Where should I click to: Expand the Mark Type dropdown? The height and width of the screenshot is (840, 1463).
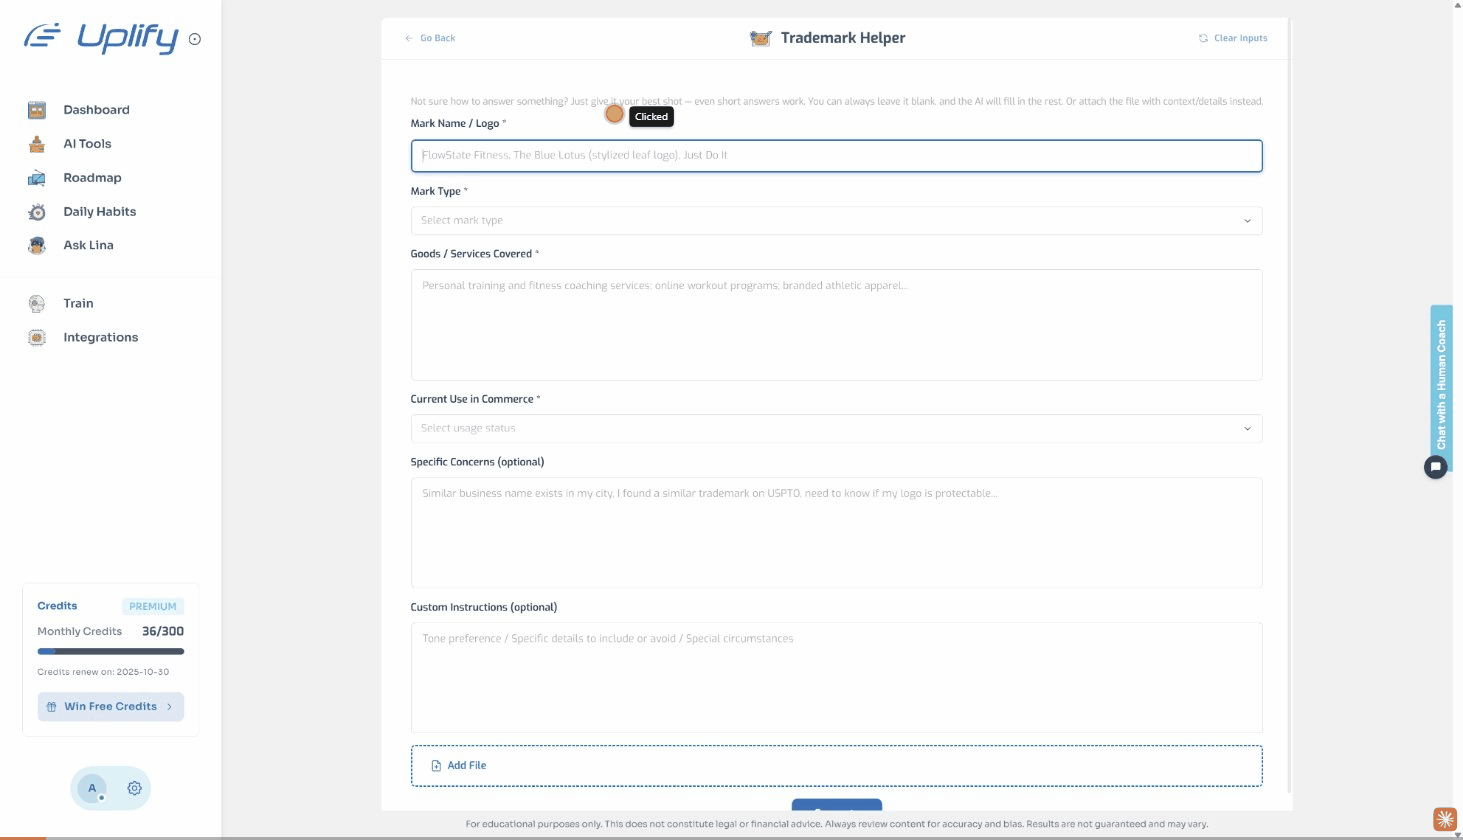click(x=835, y=220)
